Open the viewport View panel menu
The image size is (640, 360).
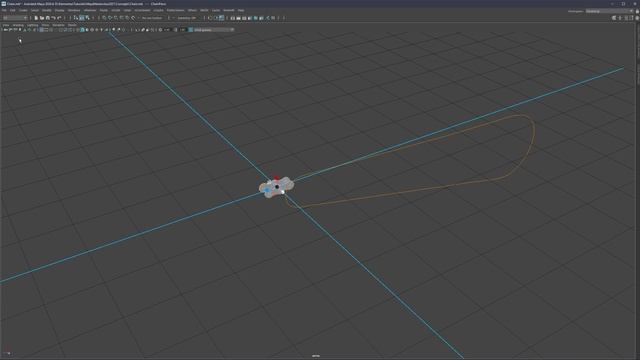coord(6,25)
